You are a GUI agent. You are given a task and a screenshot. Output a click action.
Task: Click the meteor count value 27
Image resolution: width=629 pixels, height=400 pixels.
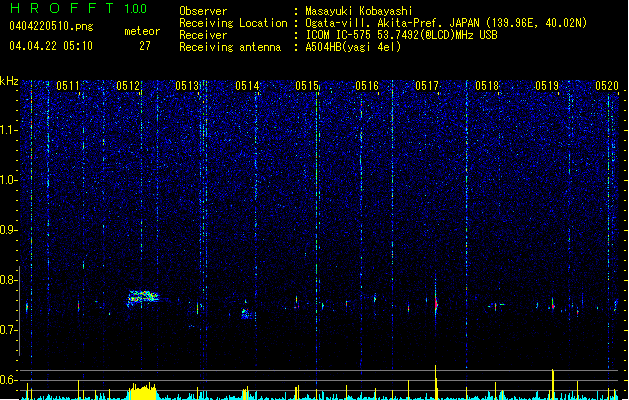click(x=145, y=46)
